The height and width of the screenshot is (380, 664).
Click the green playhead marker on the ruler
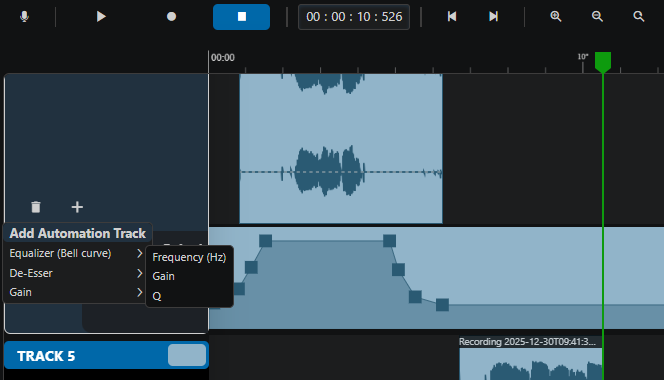click(603, 62)
